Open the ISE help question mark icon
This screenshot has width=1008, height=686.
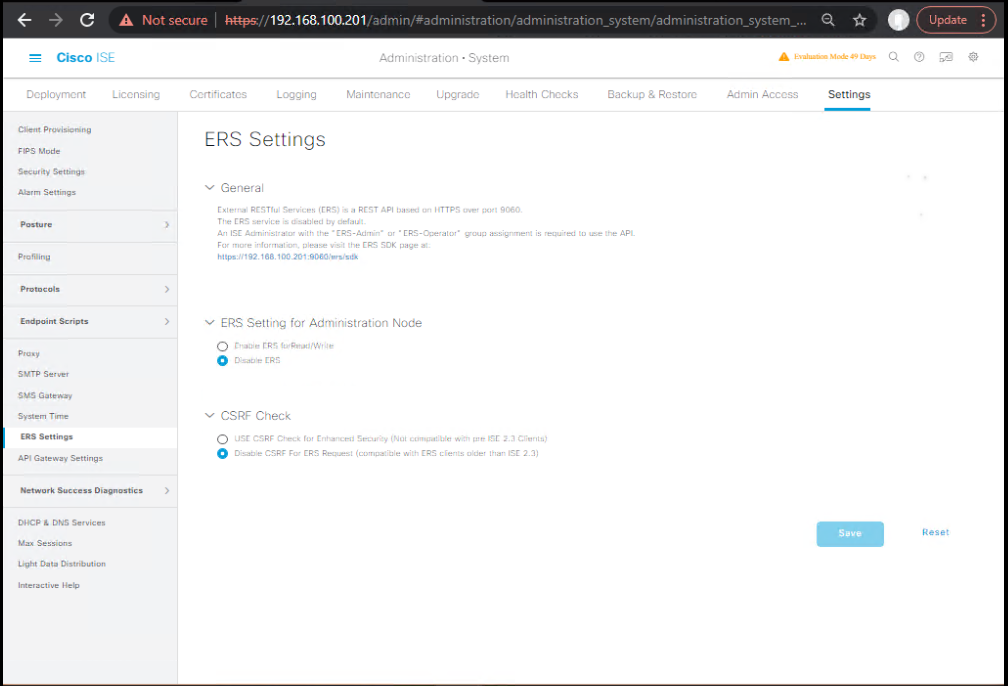(919, 57)
